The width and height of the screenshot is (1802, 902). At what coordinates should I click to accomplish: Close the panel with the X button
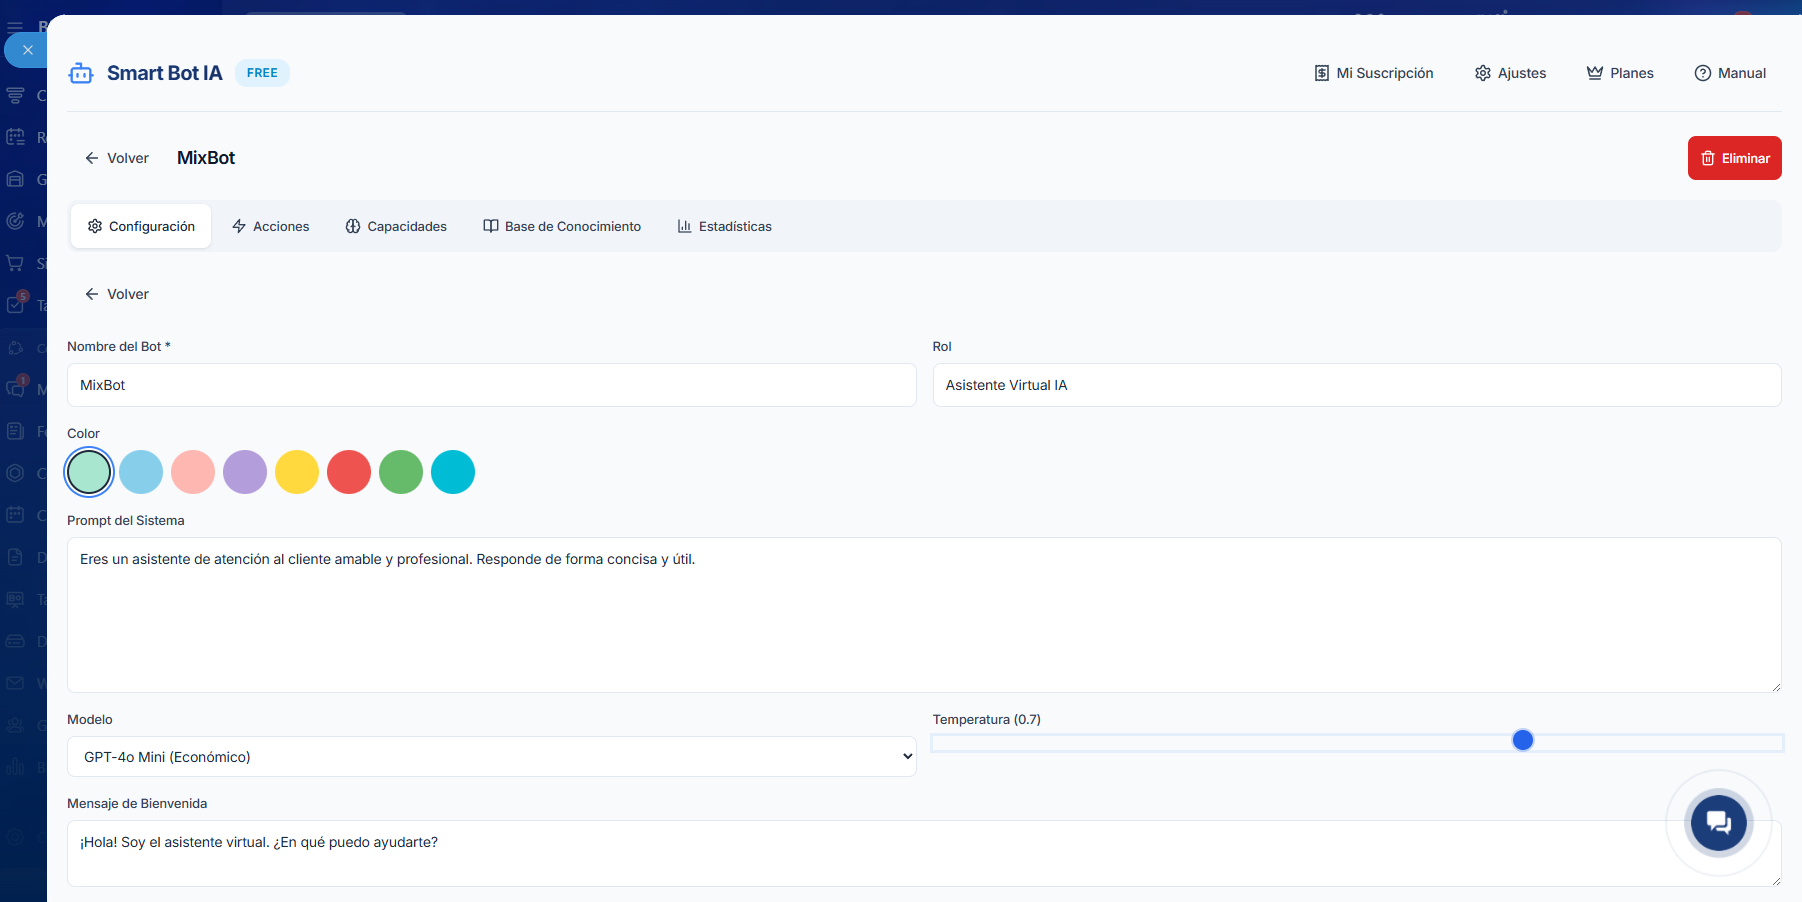coord(27,50)
